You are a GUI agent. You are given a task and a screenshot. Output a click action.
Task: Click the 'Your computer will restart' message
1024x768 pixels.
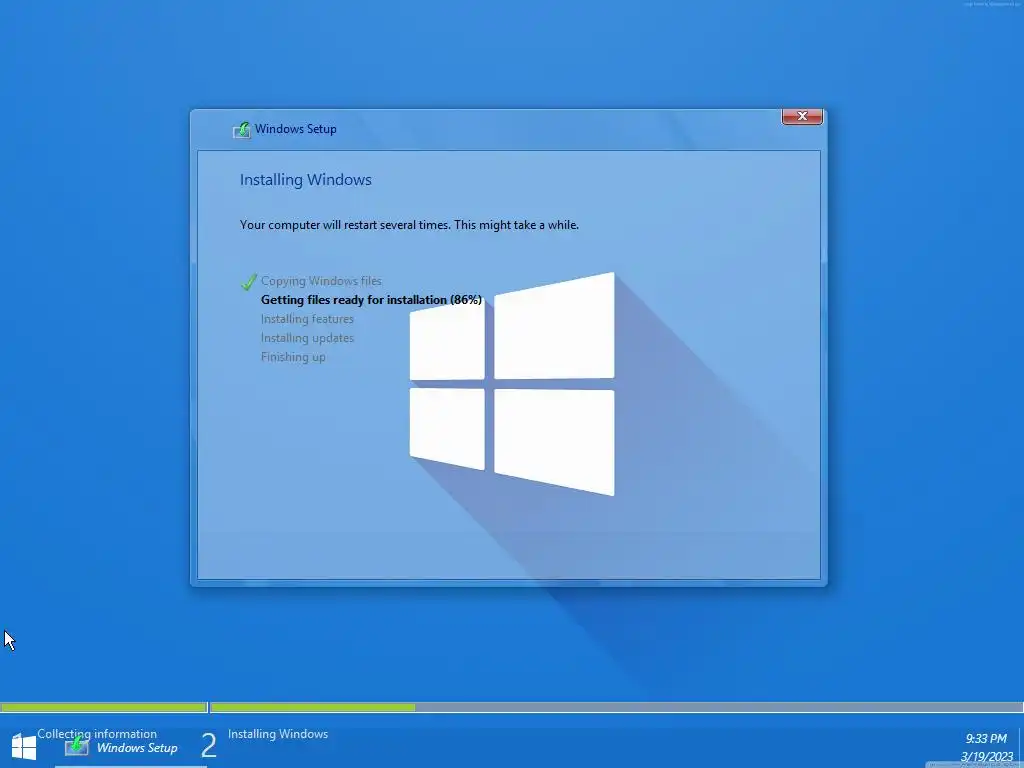[409, 225]
